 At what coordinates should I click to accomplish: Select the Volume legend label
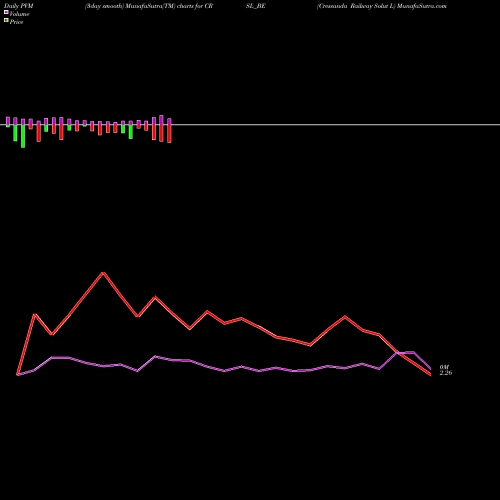(19, 14)
